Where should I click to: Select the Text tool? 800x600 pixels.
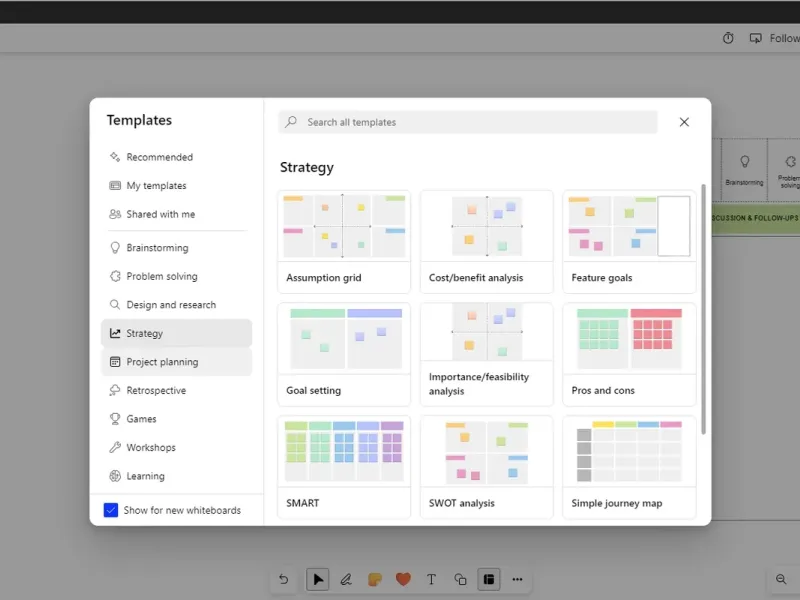[x=432, y=579]
